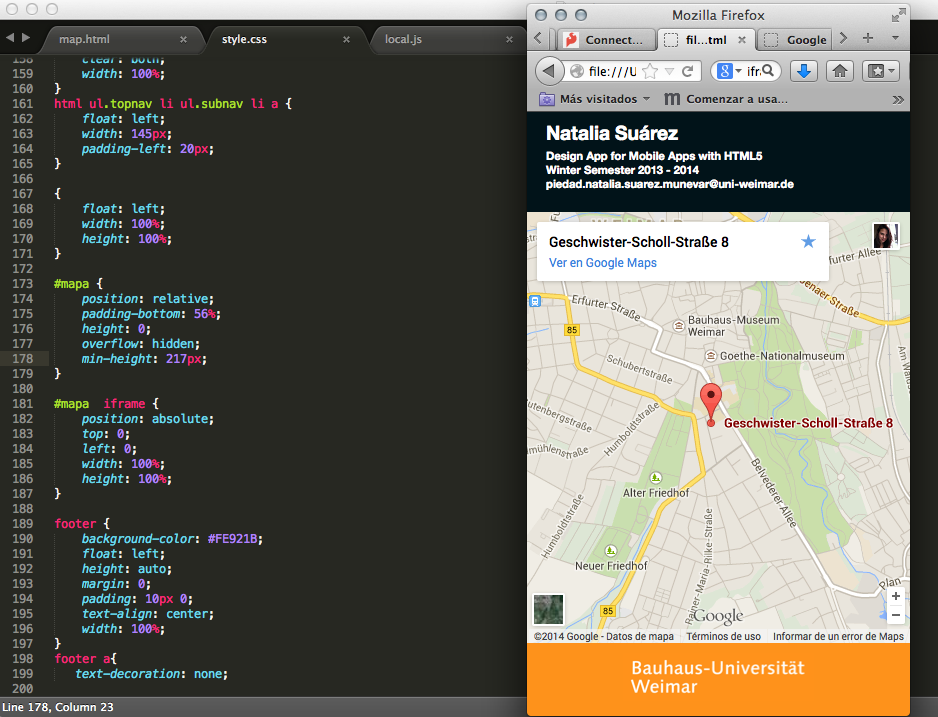Close the style.css editor tab
Screen dimensions: 938x717
[x=346, y=39]
